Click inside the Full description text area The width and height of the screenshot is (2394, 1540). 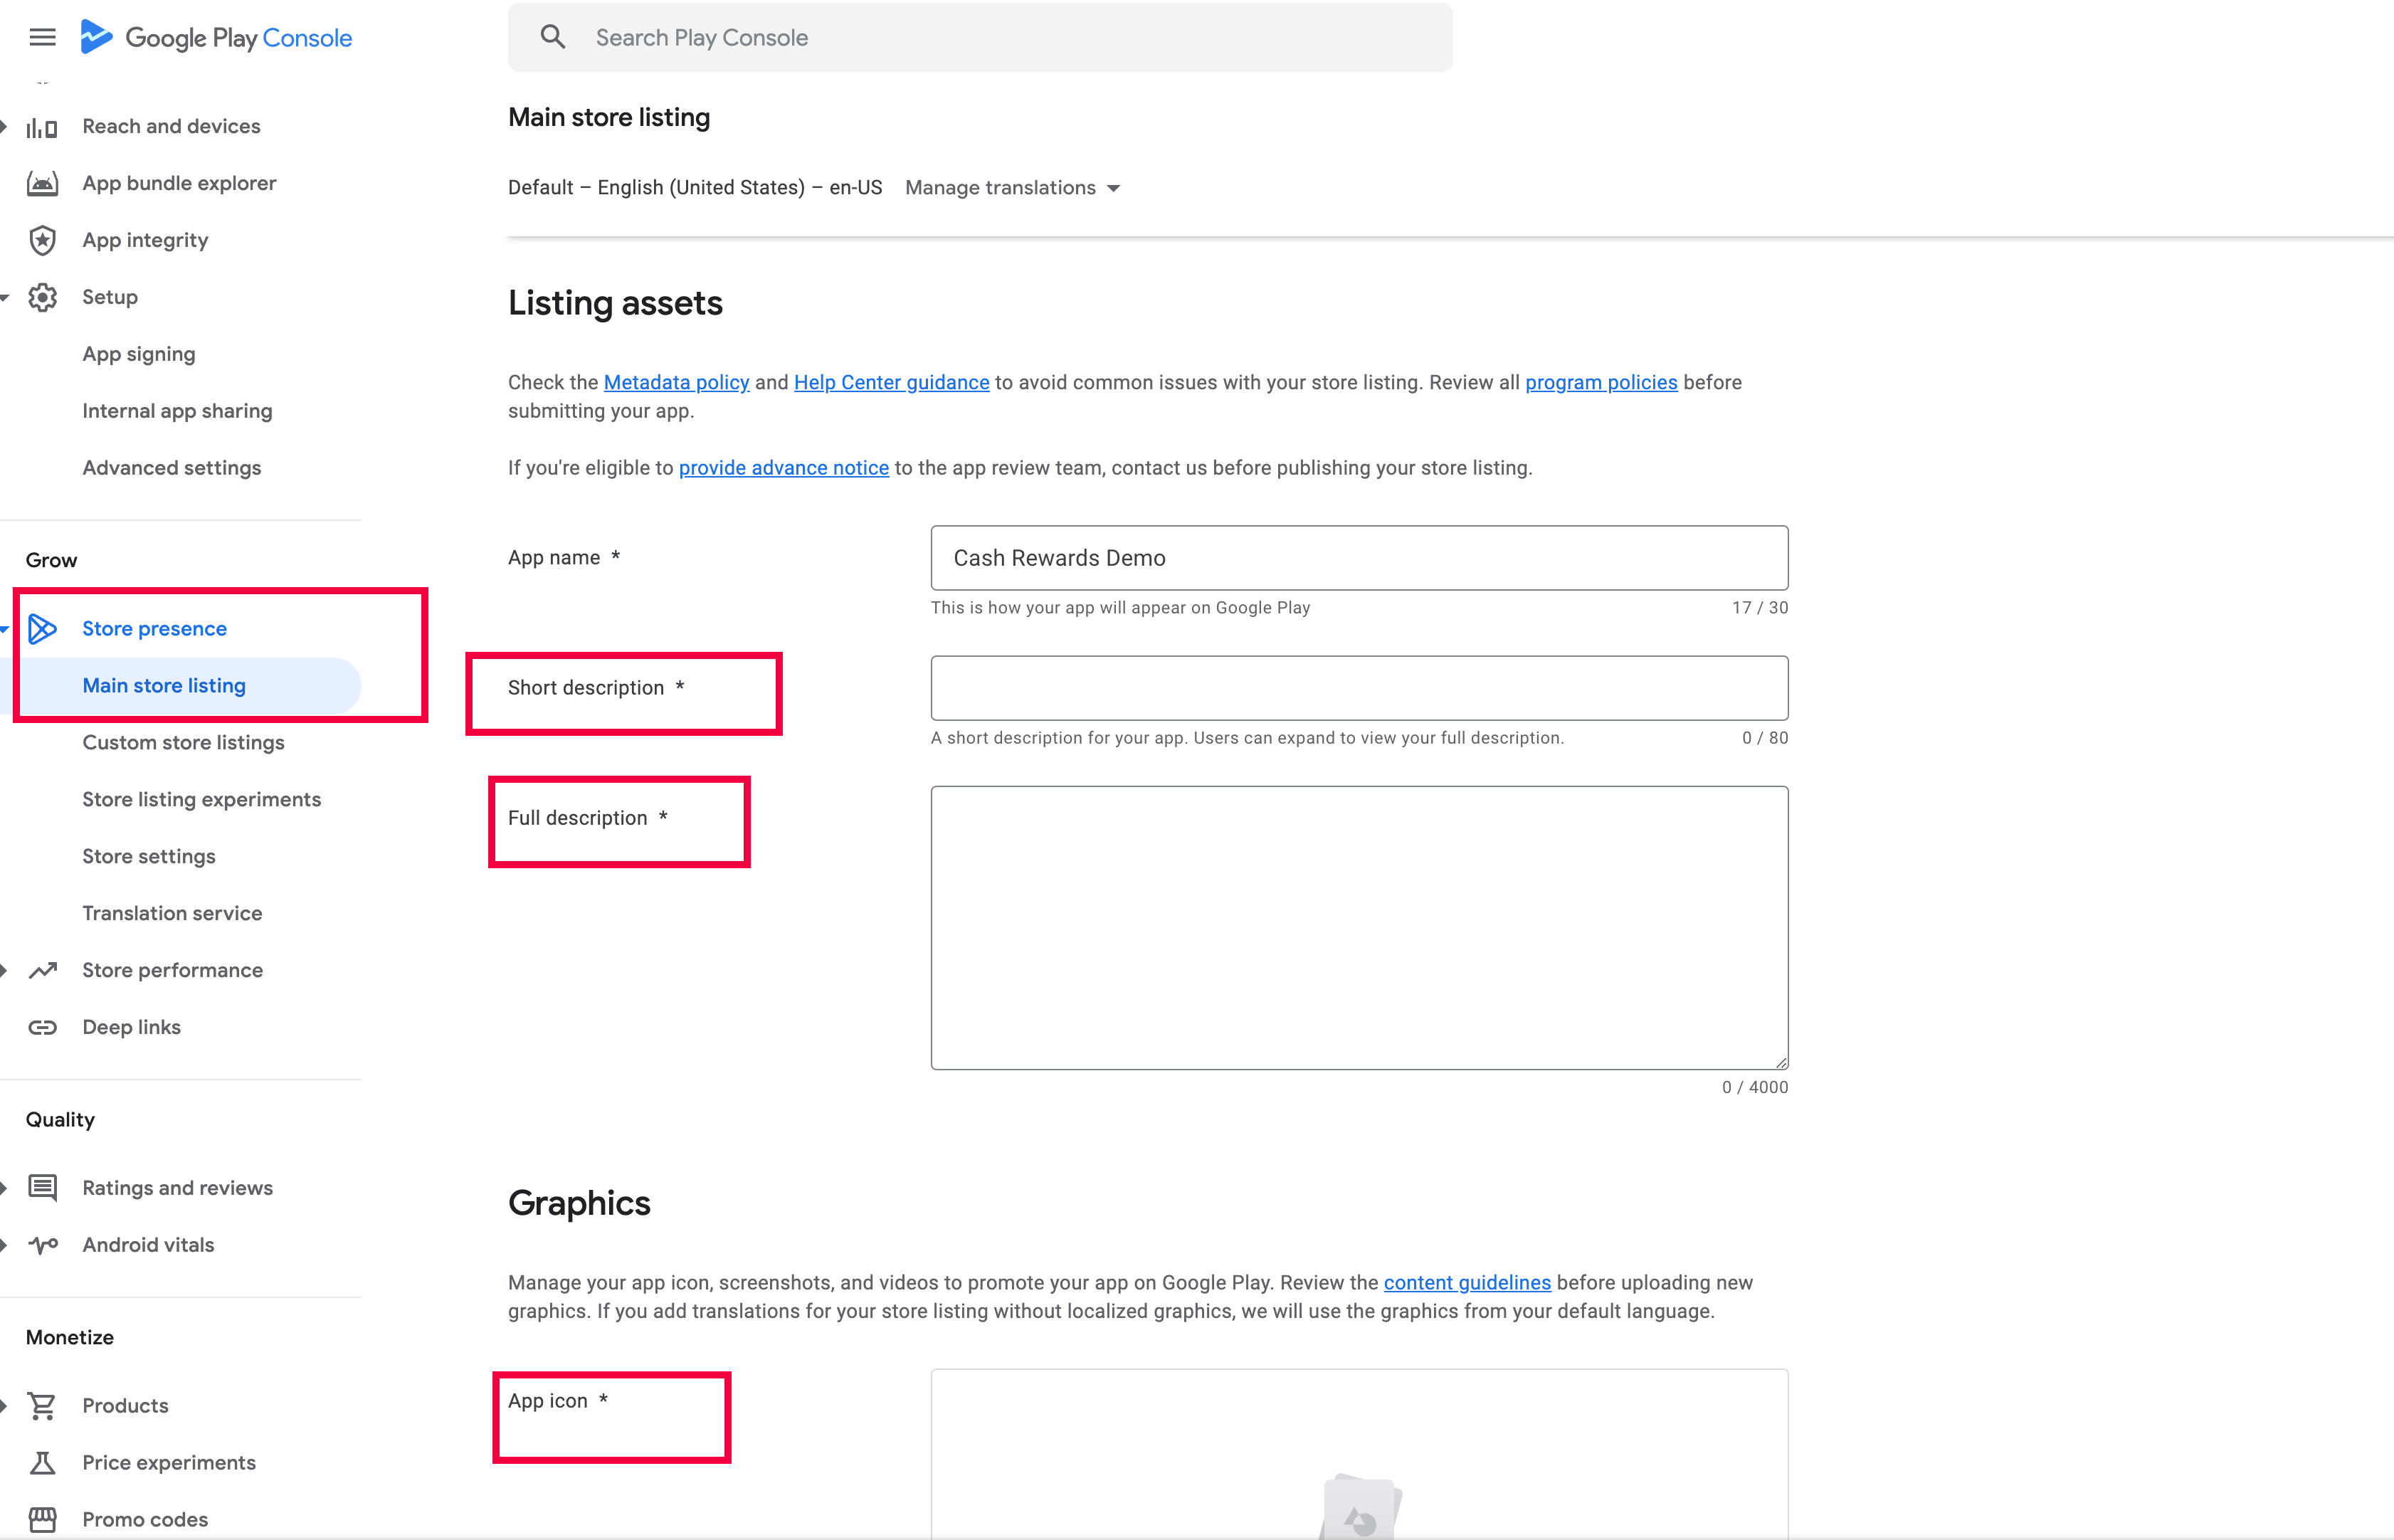pyautogui.click(x=1359, y=928)
